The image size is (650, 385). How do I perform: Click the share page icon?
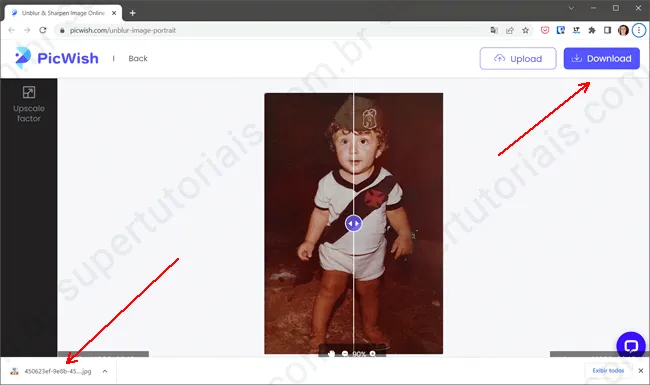click(510, 30)
